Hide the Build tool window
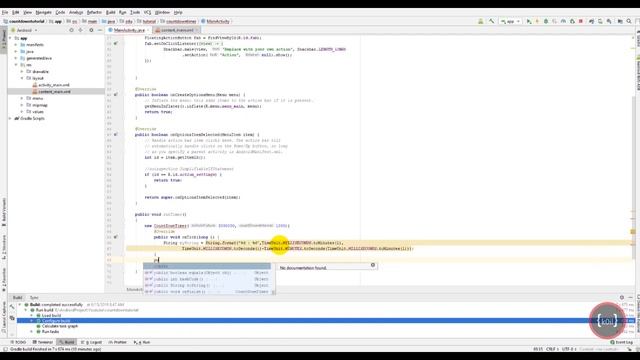The image size is (640, 360). click(630, 298)
